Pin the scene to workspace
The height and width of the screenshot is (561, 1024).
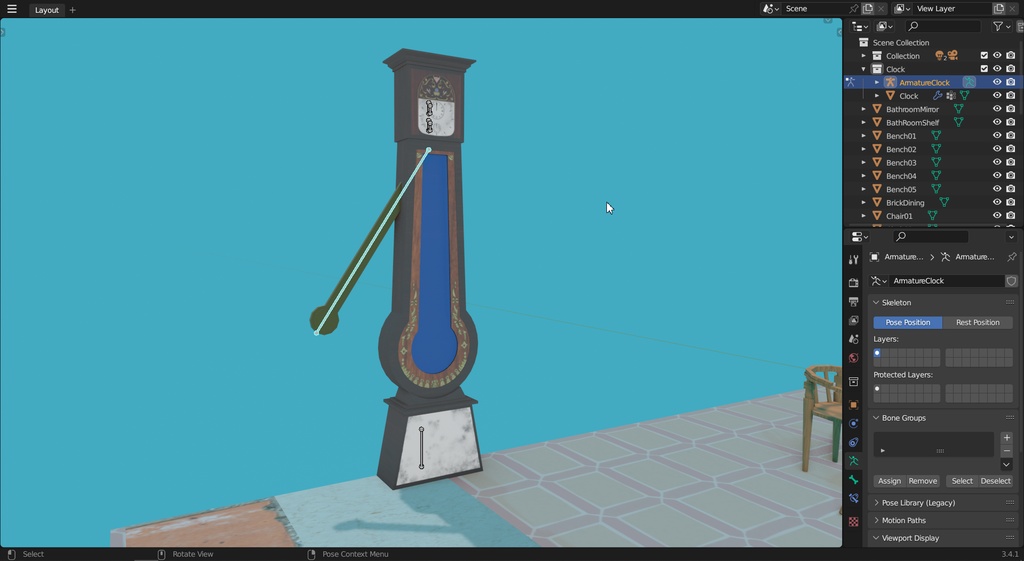(x=853, y=8)
